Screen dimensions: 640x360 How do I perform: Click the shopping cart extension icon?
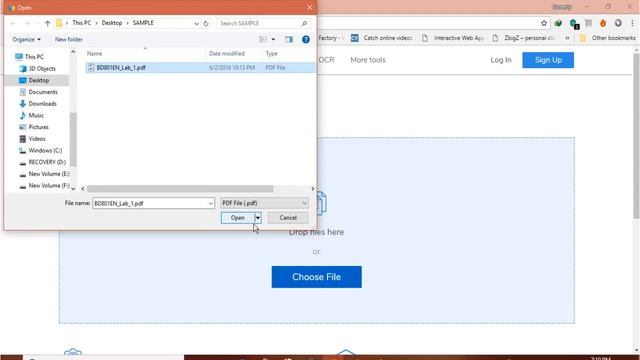[x=588, y=23]
